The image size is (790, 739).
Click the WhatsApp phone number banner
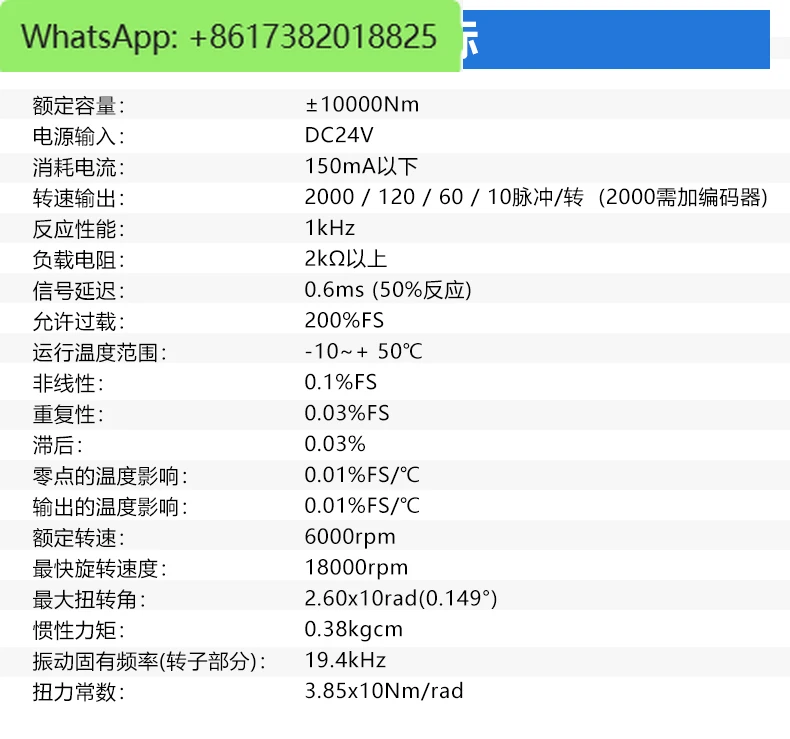click(230, 36)
